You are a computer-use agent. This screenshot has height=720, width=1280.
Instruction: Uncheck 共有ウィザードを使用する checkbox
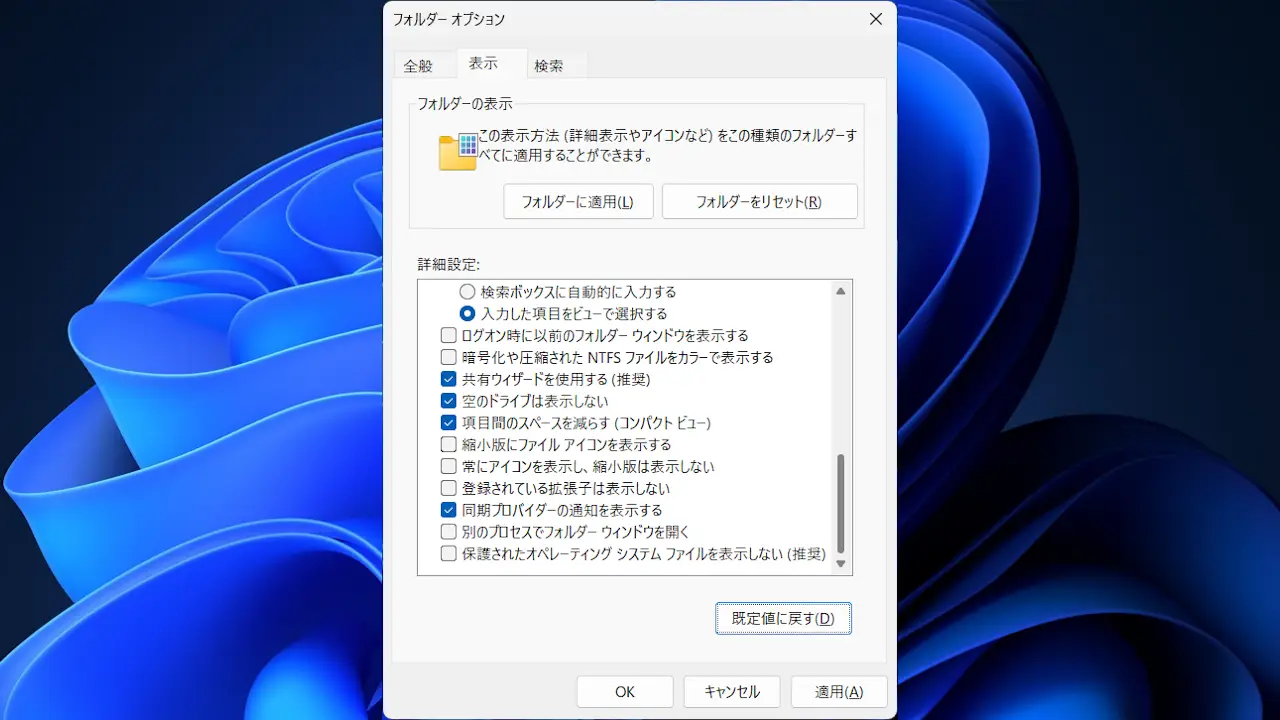click(449, 380)
